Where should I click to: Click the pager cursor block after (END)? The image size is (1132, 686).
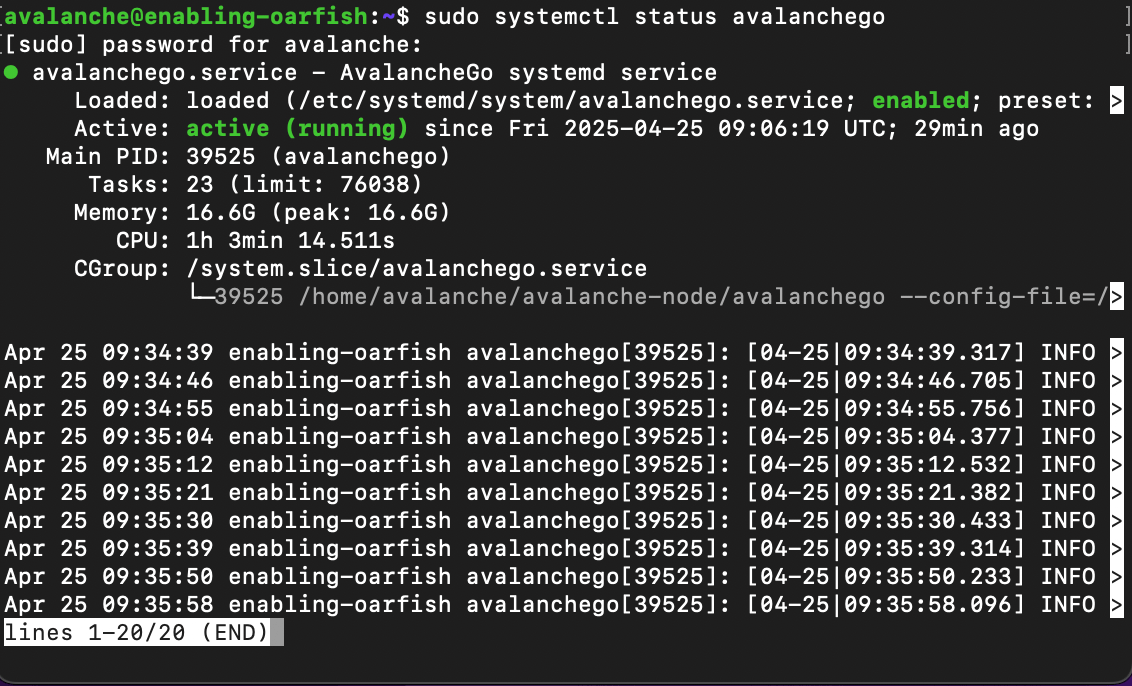(276, 633)
